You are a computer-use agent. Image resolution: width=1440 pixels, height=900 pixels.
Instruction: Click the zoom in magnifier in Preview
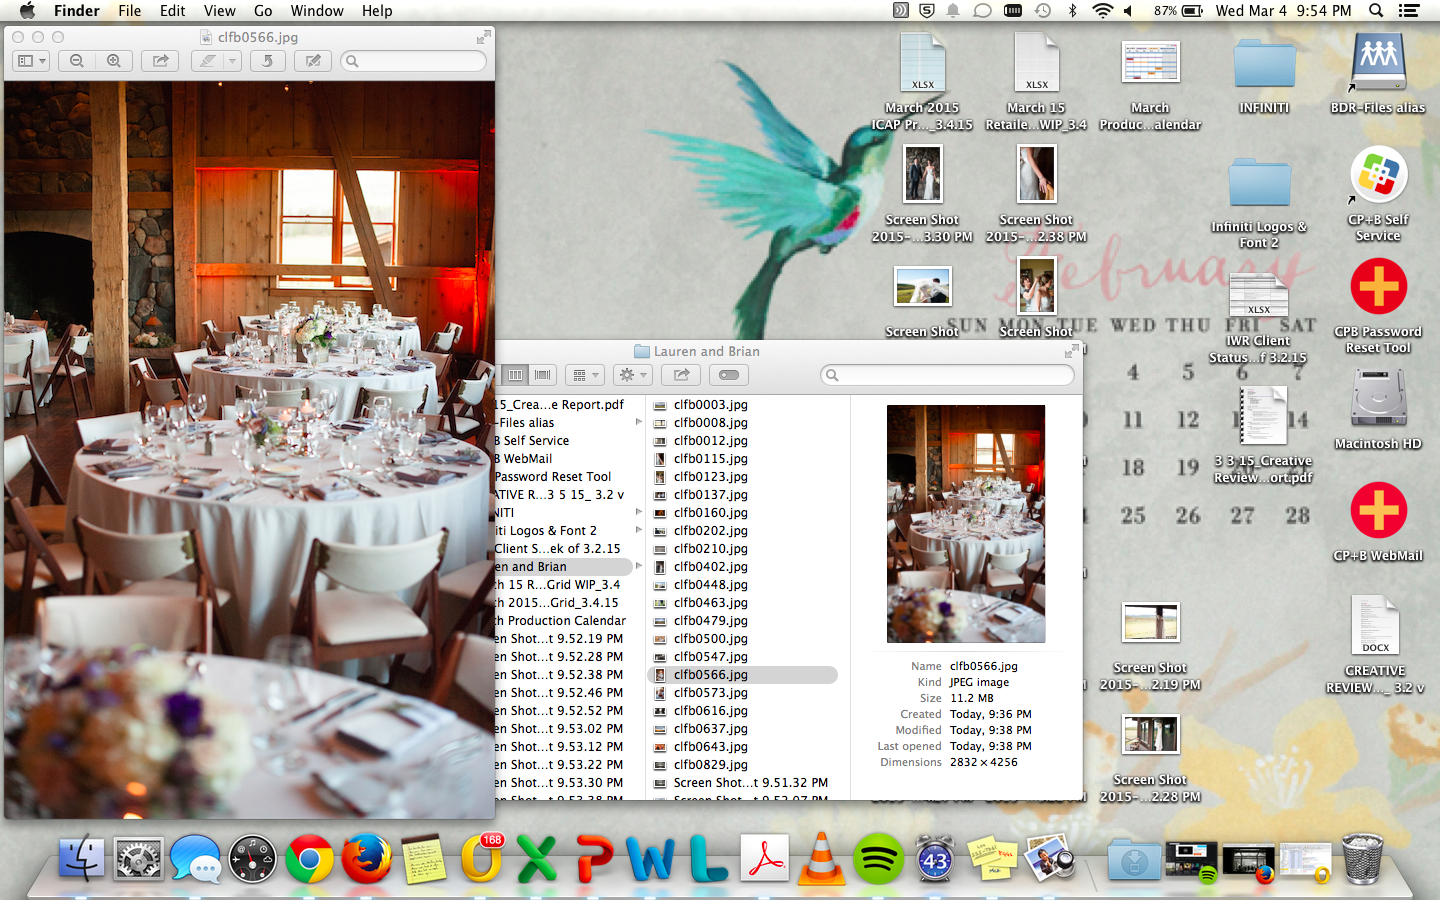114,61
